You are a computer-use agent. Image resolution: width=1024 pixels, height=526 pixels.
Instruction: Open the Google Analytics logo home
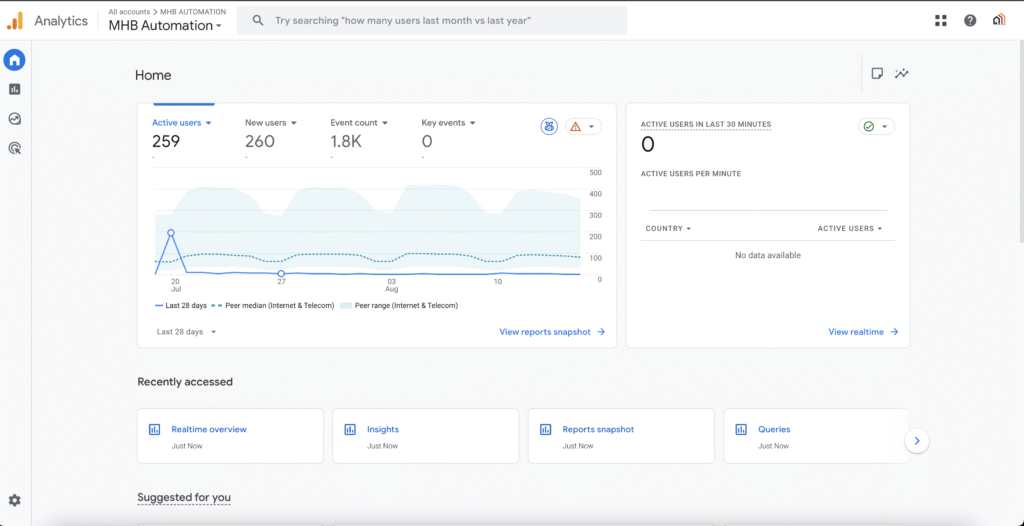[14, 20]
